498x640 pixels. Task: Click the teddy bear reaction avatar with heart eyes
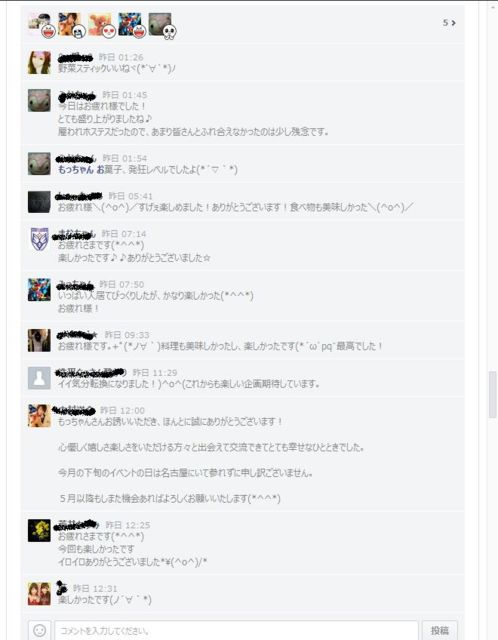pyautogui.click(x=102, y=25)
